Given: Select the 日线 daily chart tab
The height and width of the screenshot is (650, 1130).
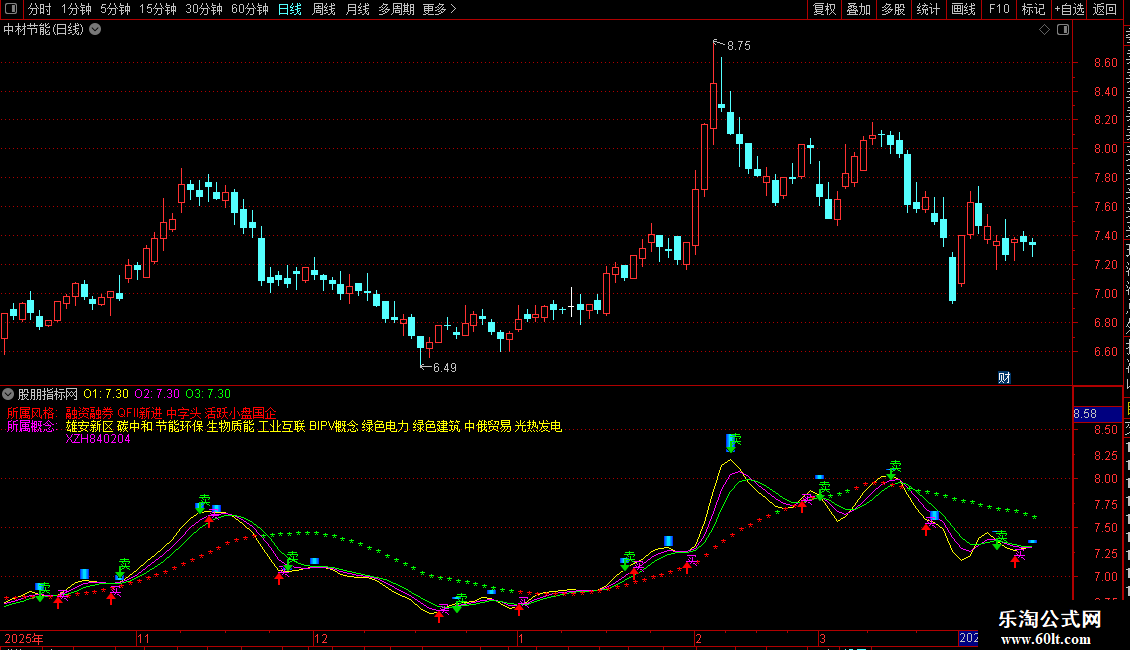Looking at the screenshot, I should (290, 9).
